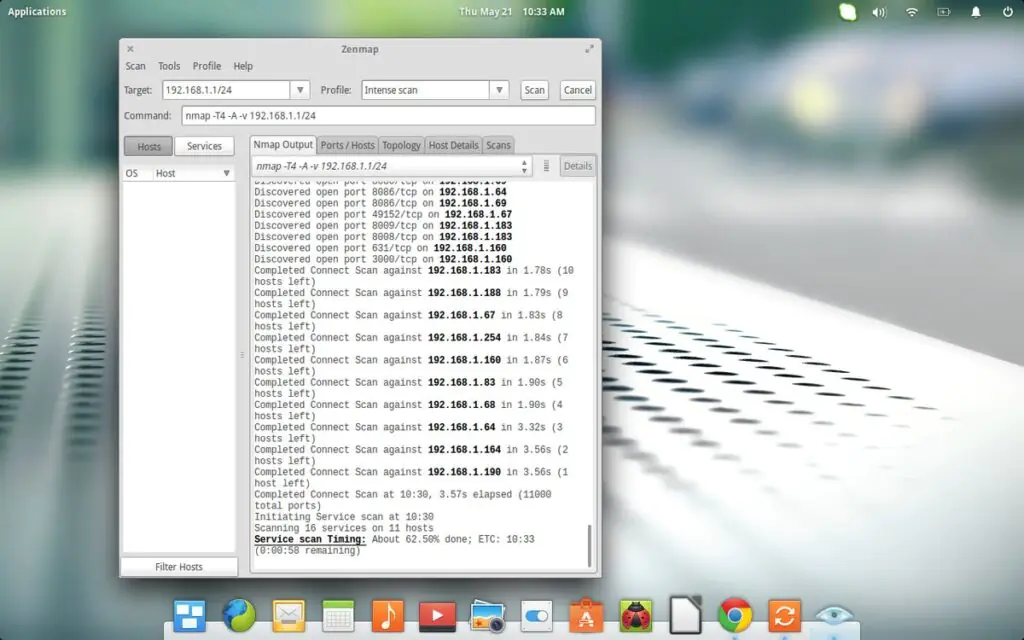Click the volume speaker icon

tap(879, 12)
